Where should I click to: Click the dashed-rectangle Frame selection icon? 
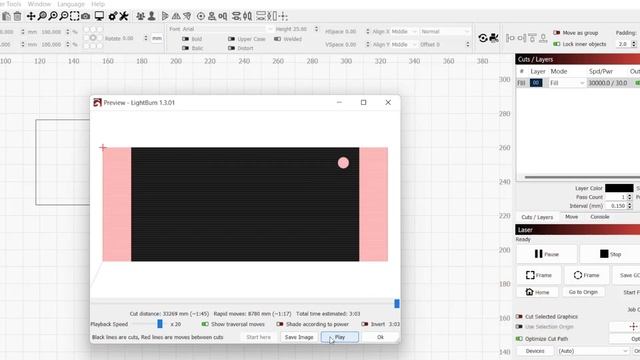[x=74, y=16]
